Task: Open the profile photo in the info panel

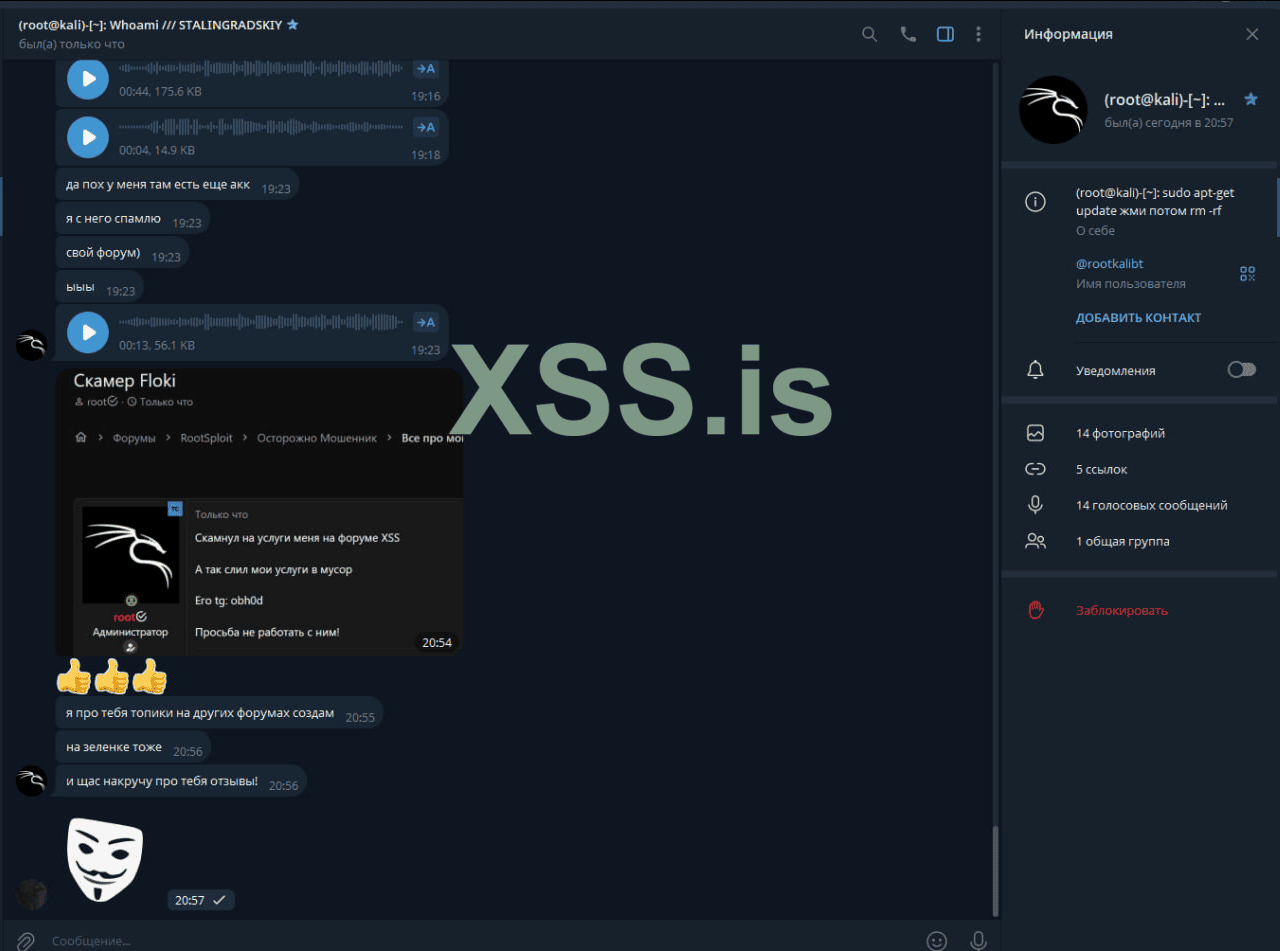Action: coord(1053,110)
